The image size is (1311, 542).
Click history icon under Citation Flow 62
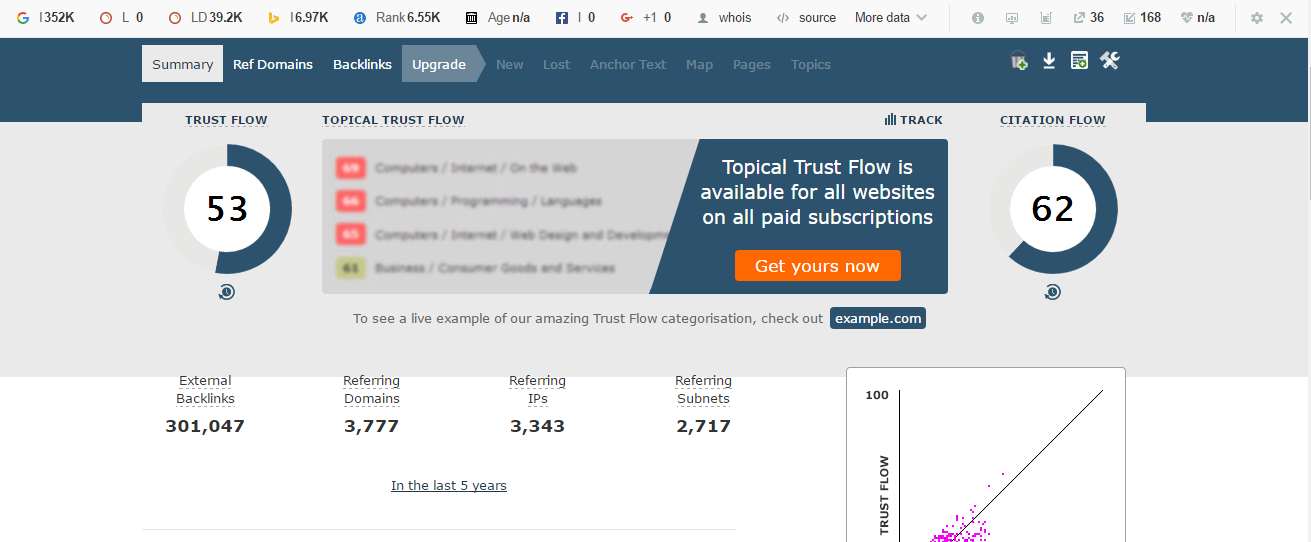1052,292
